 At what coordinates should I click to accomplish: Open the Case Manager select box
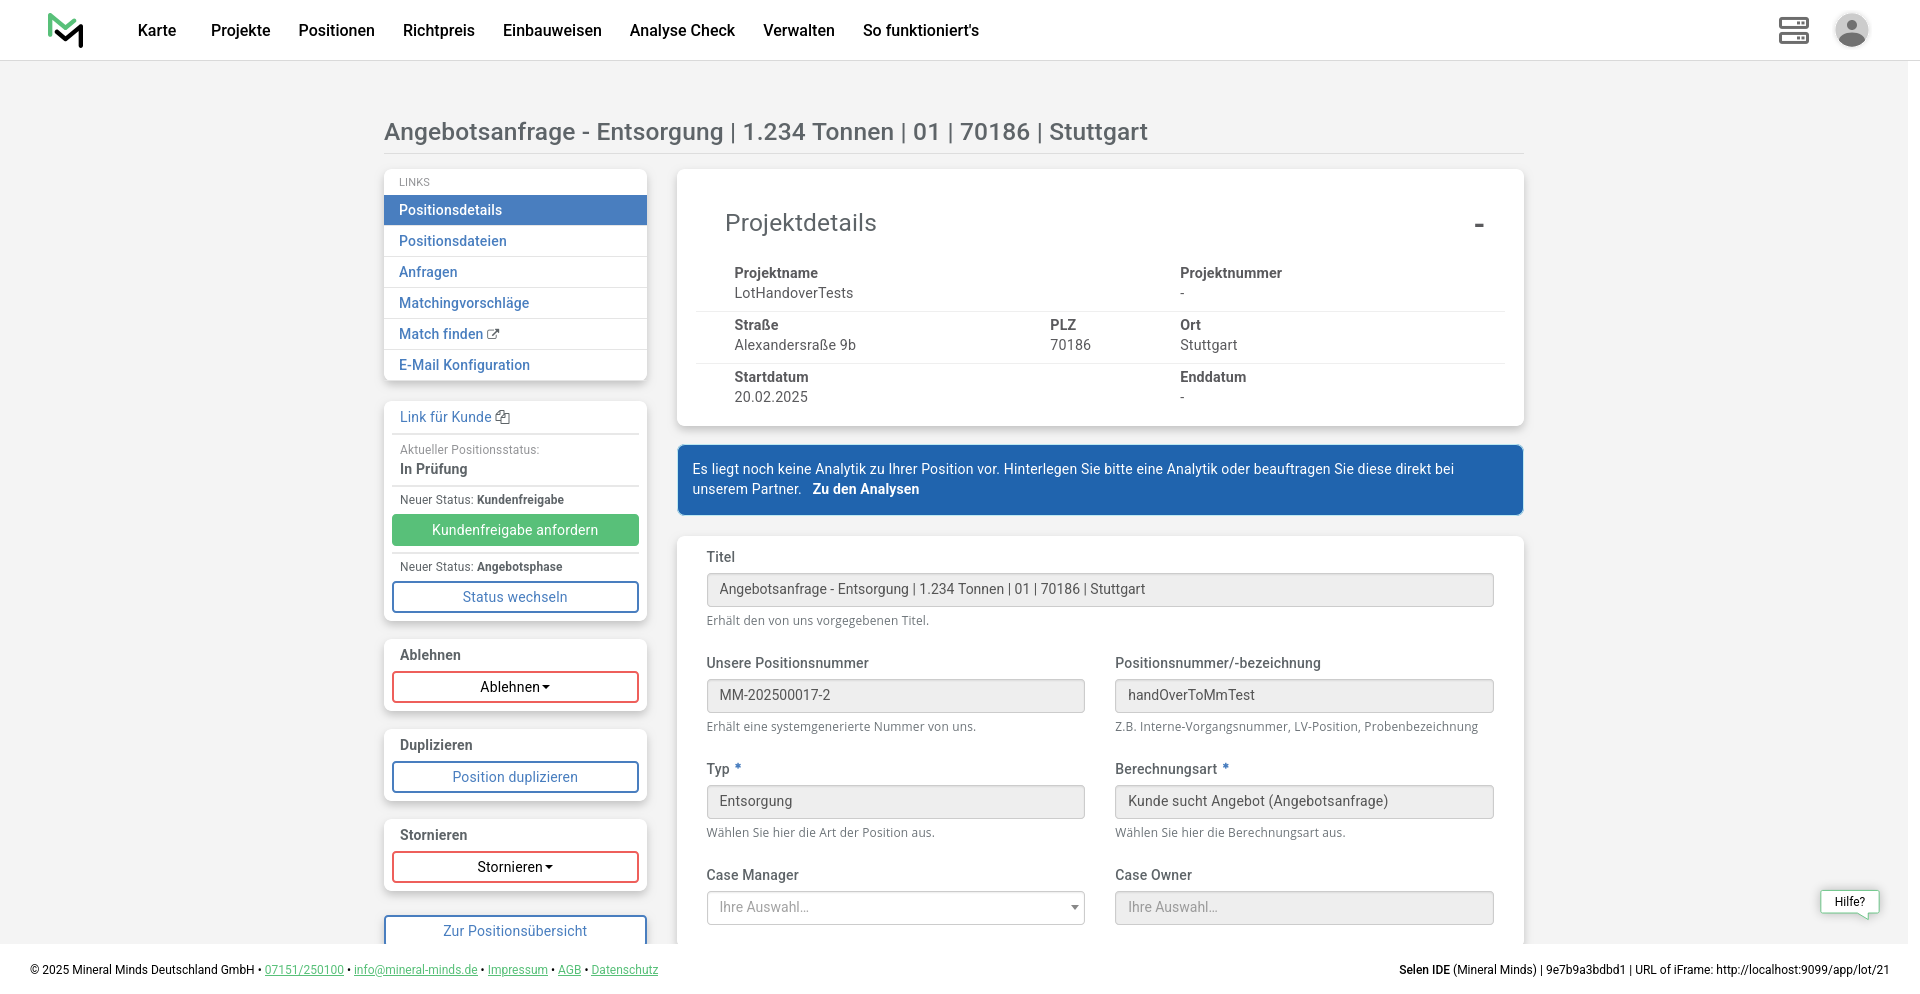(x=894, y=907)
